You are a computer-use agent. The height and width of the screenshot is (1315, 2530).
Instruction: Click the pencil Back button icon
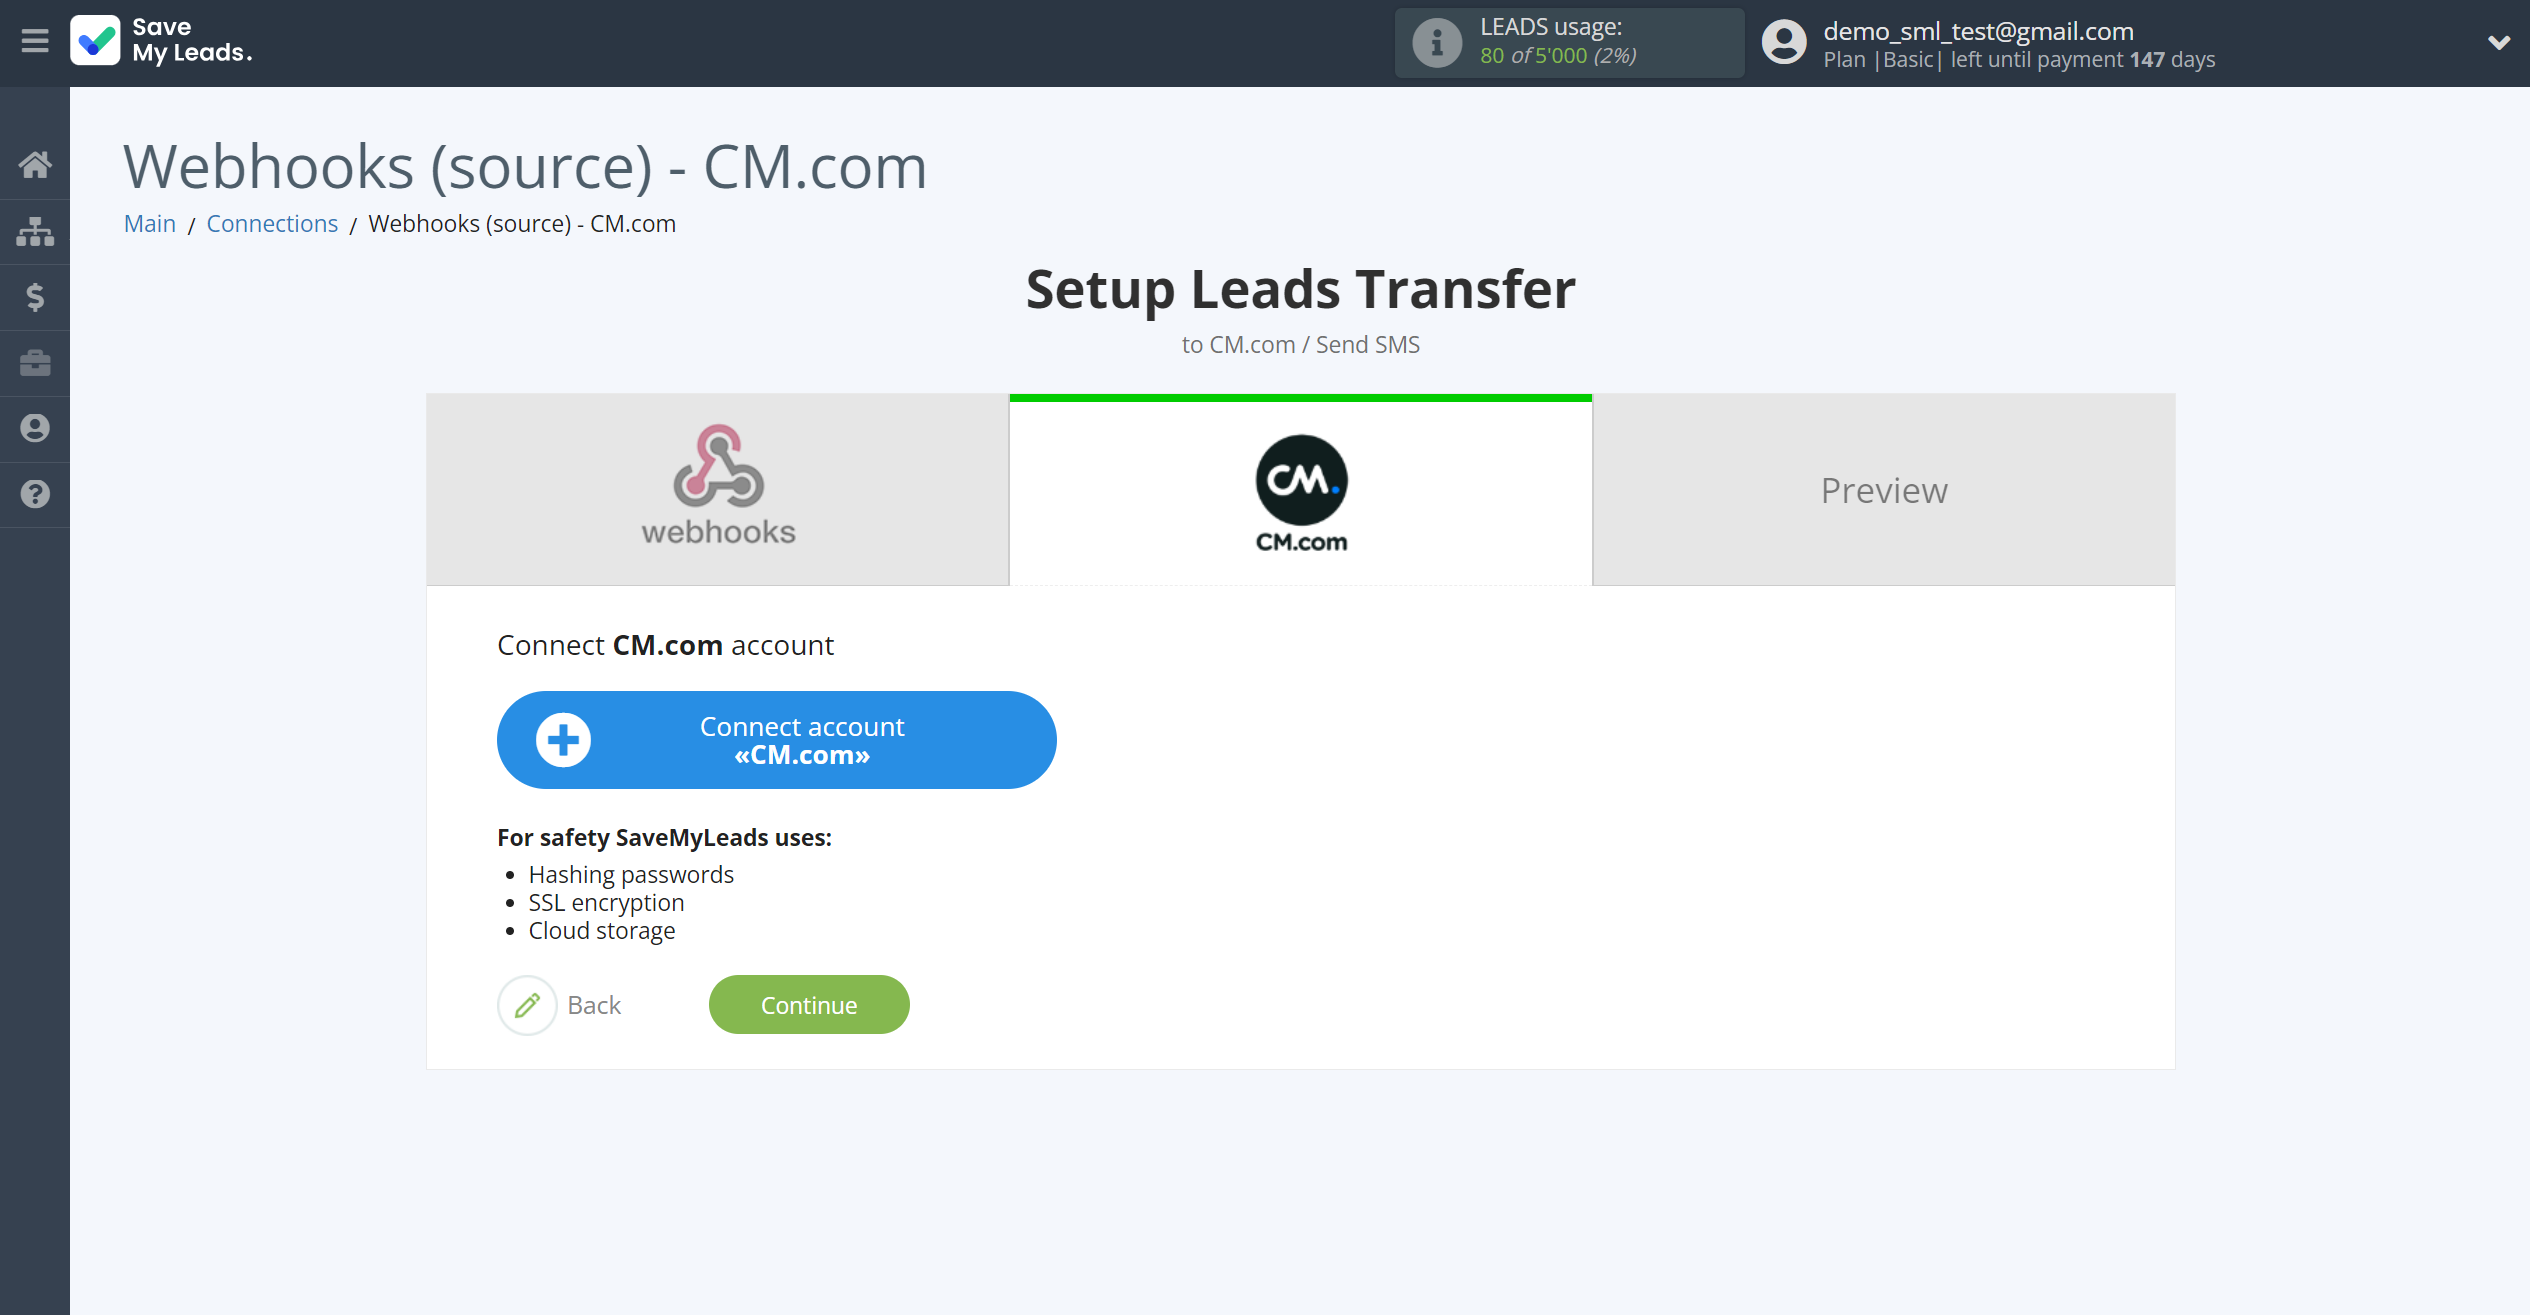525,1004
